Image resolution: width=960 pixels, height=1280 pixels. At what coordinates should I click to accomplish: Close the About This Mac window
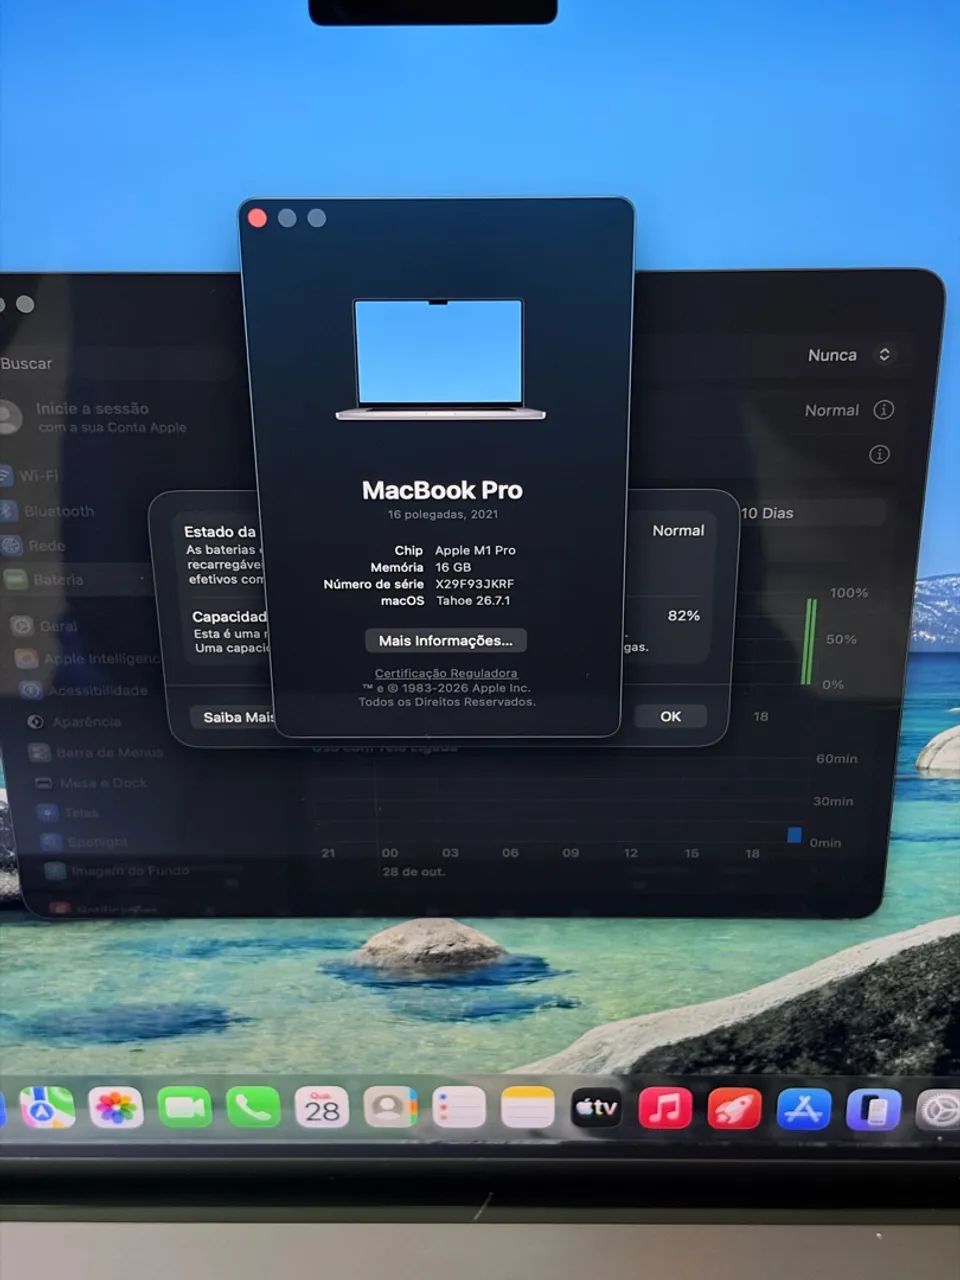coord(257,218)
